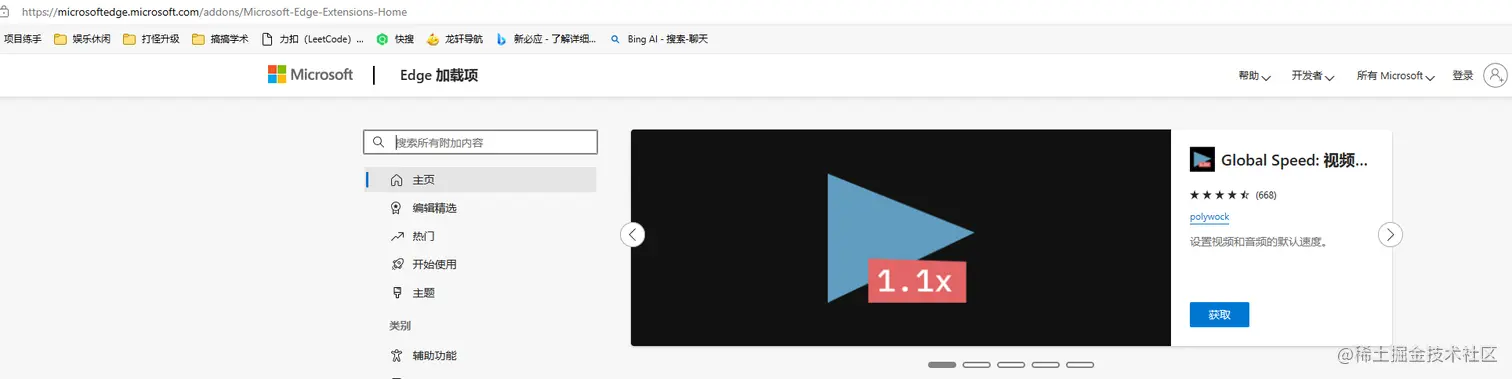The height and width of the screenshot is (379, 1512).
Task: Click the lock icon in address bar
Action: pyautogui.click(x=5, y=12)
